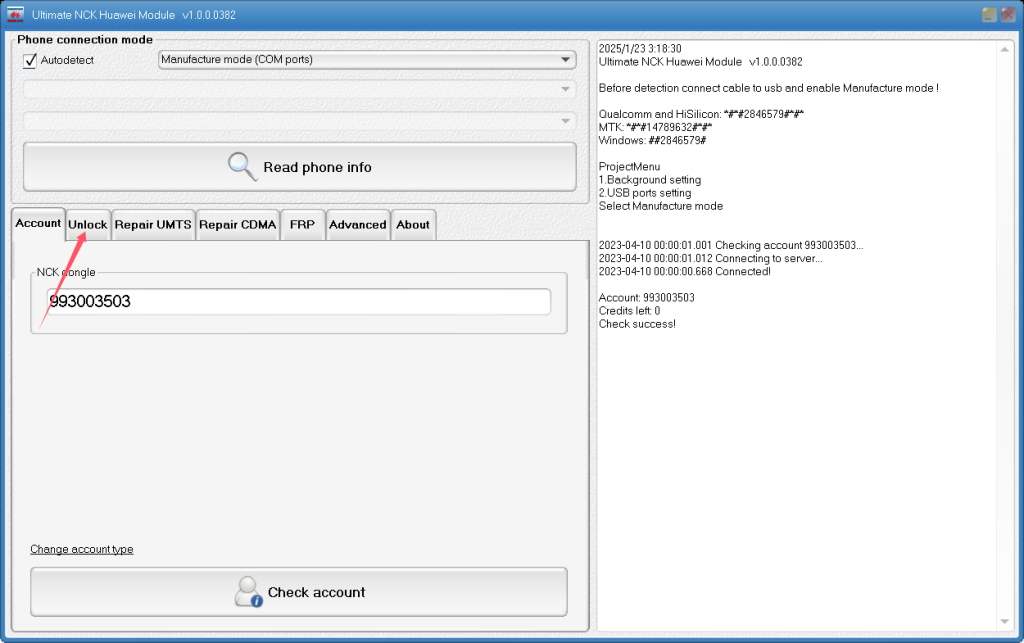Click the 'Check success!' log line
The height and width of the screenshot is (643, 1024).
pos(637,324)
